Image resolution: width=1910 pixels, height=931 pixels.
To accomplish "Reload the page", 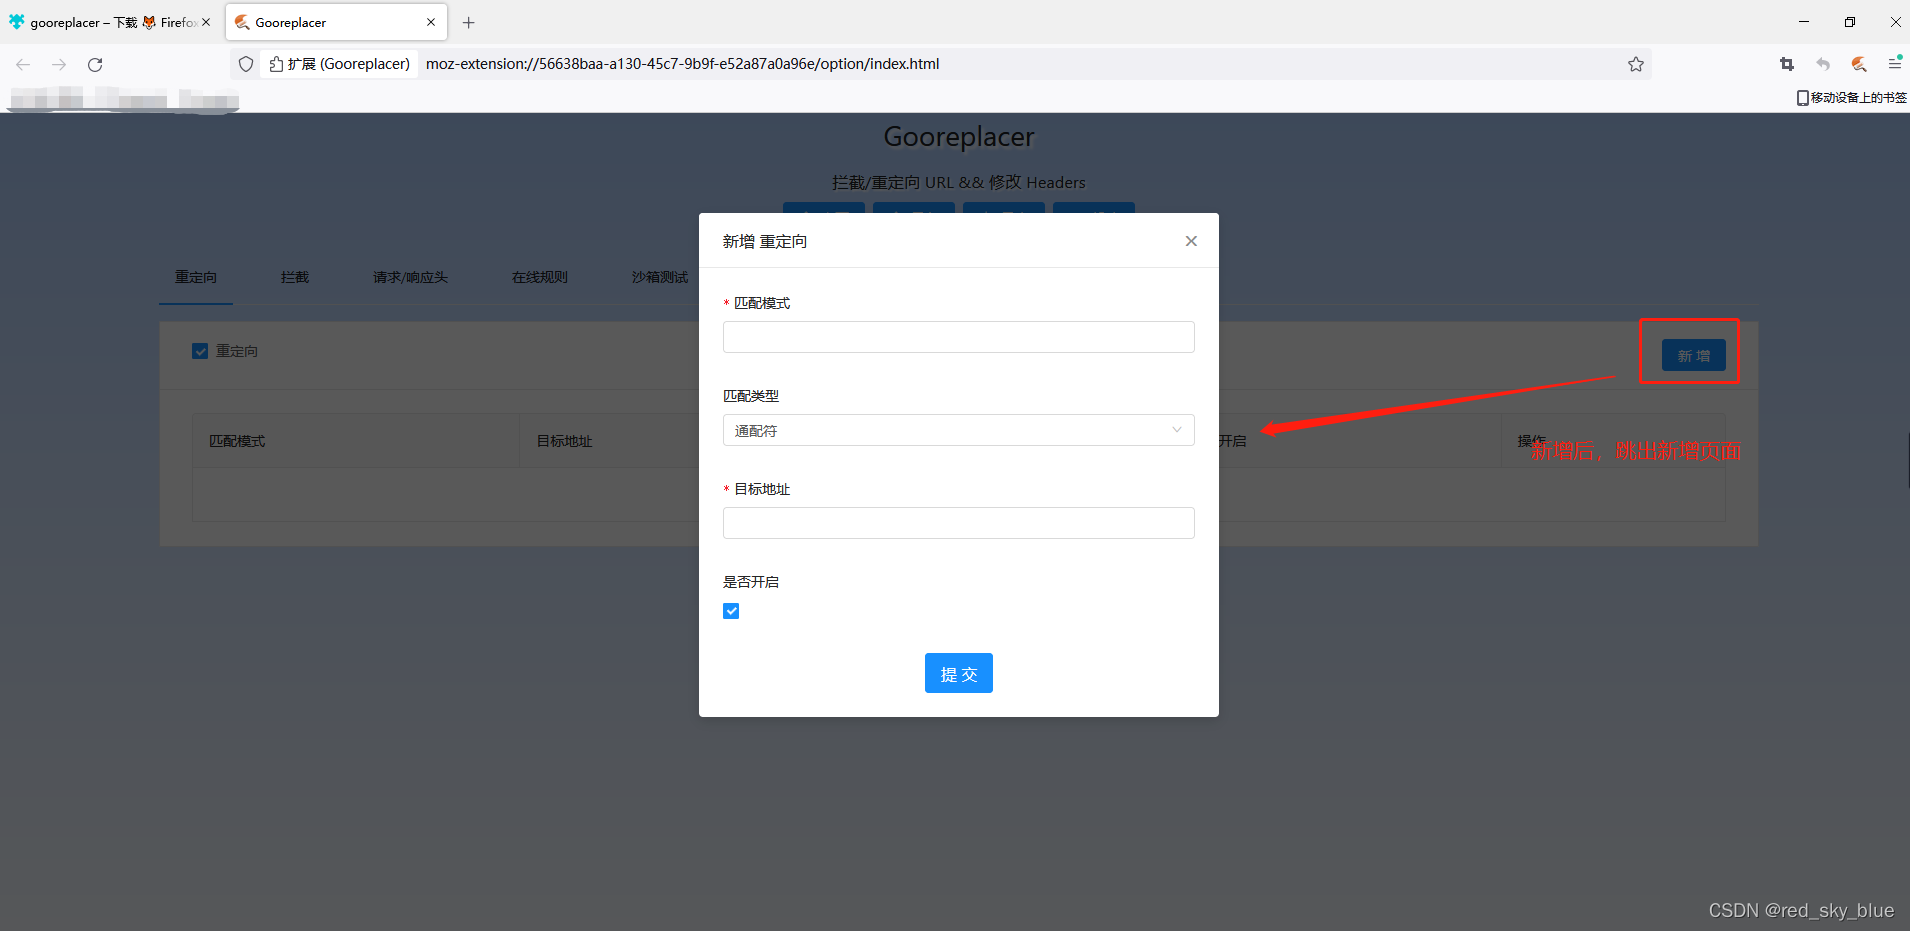I will click(95, 64).
